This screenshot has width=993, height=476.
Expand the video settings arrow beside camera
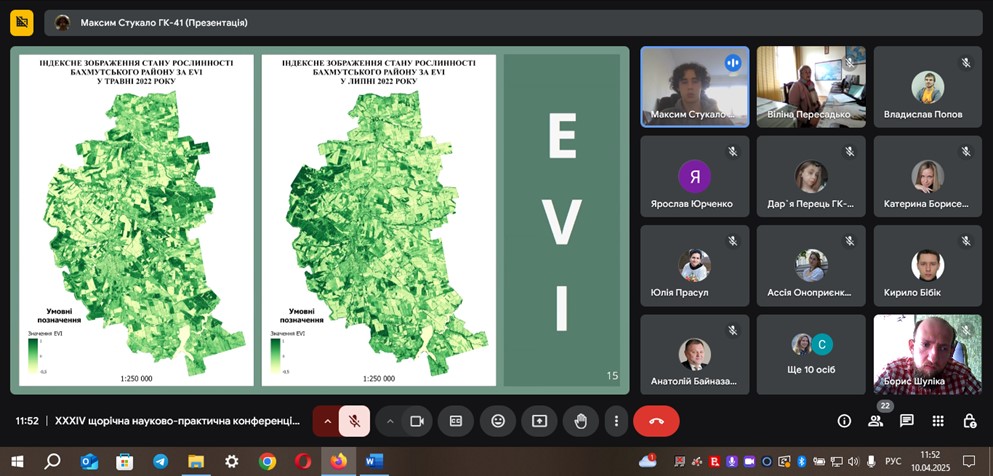point(390,421)
